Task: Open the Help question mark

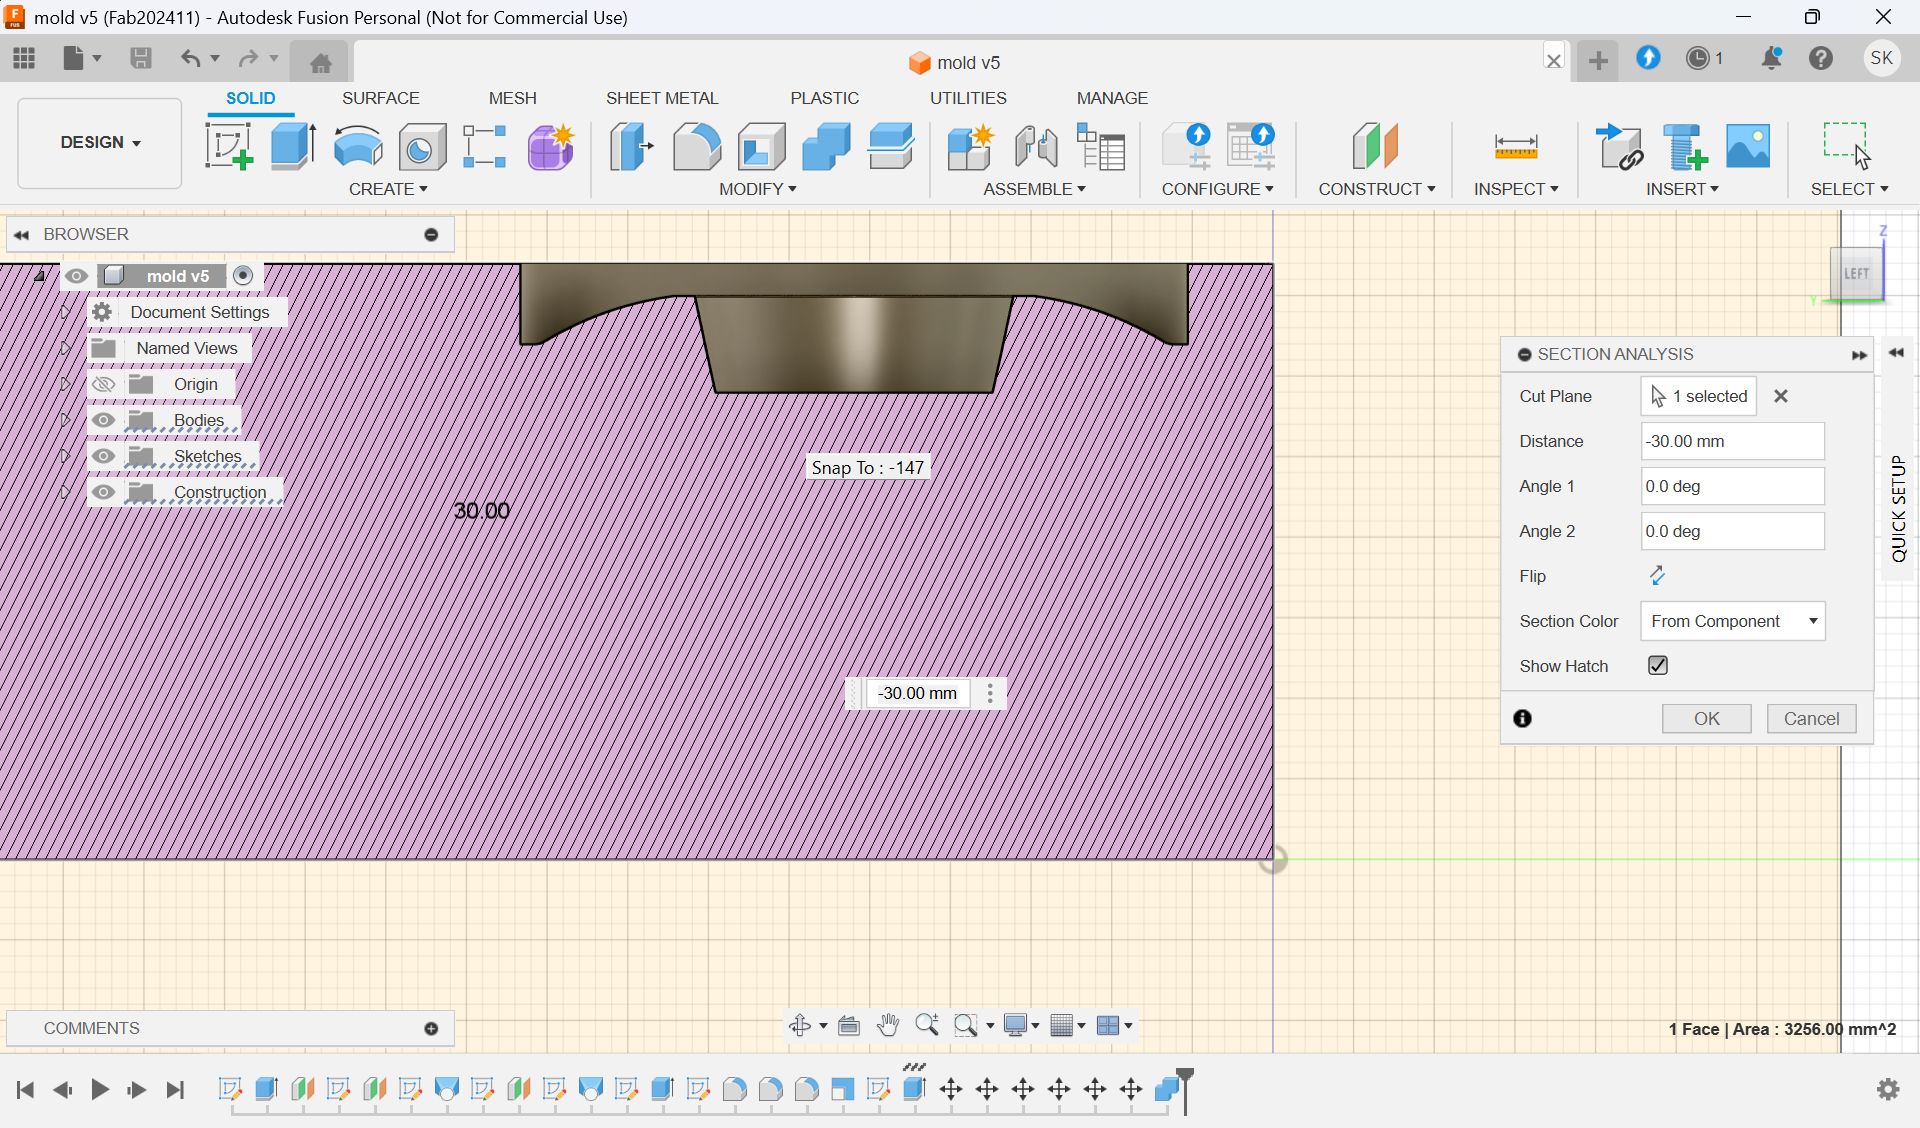Action: [1821, 58]
